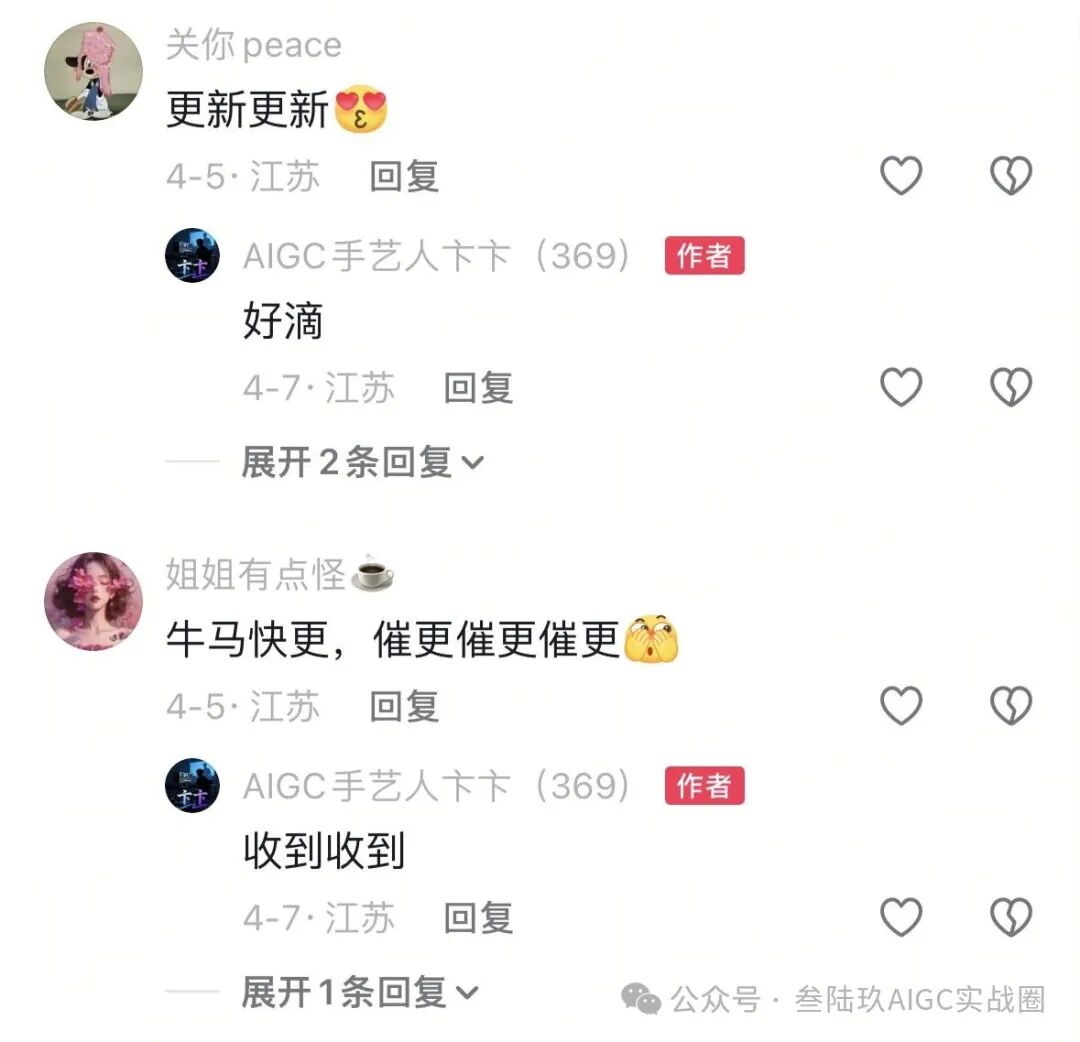Screen dimensions: 1080x1042
Task: Reply to the 更新更新 comment via 回复
Action: tap(404, 176)
